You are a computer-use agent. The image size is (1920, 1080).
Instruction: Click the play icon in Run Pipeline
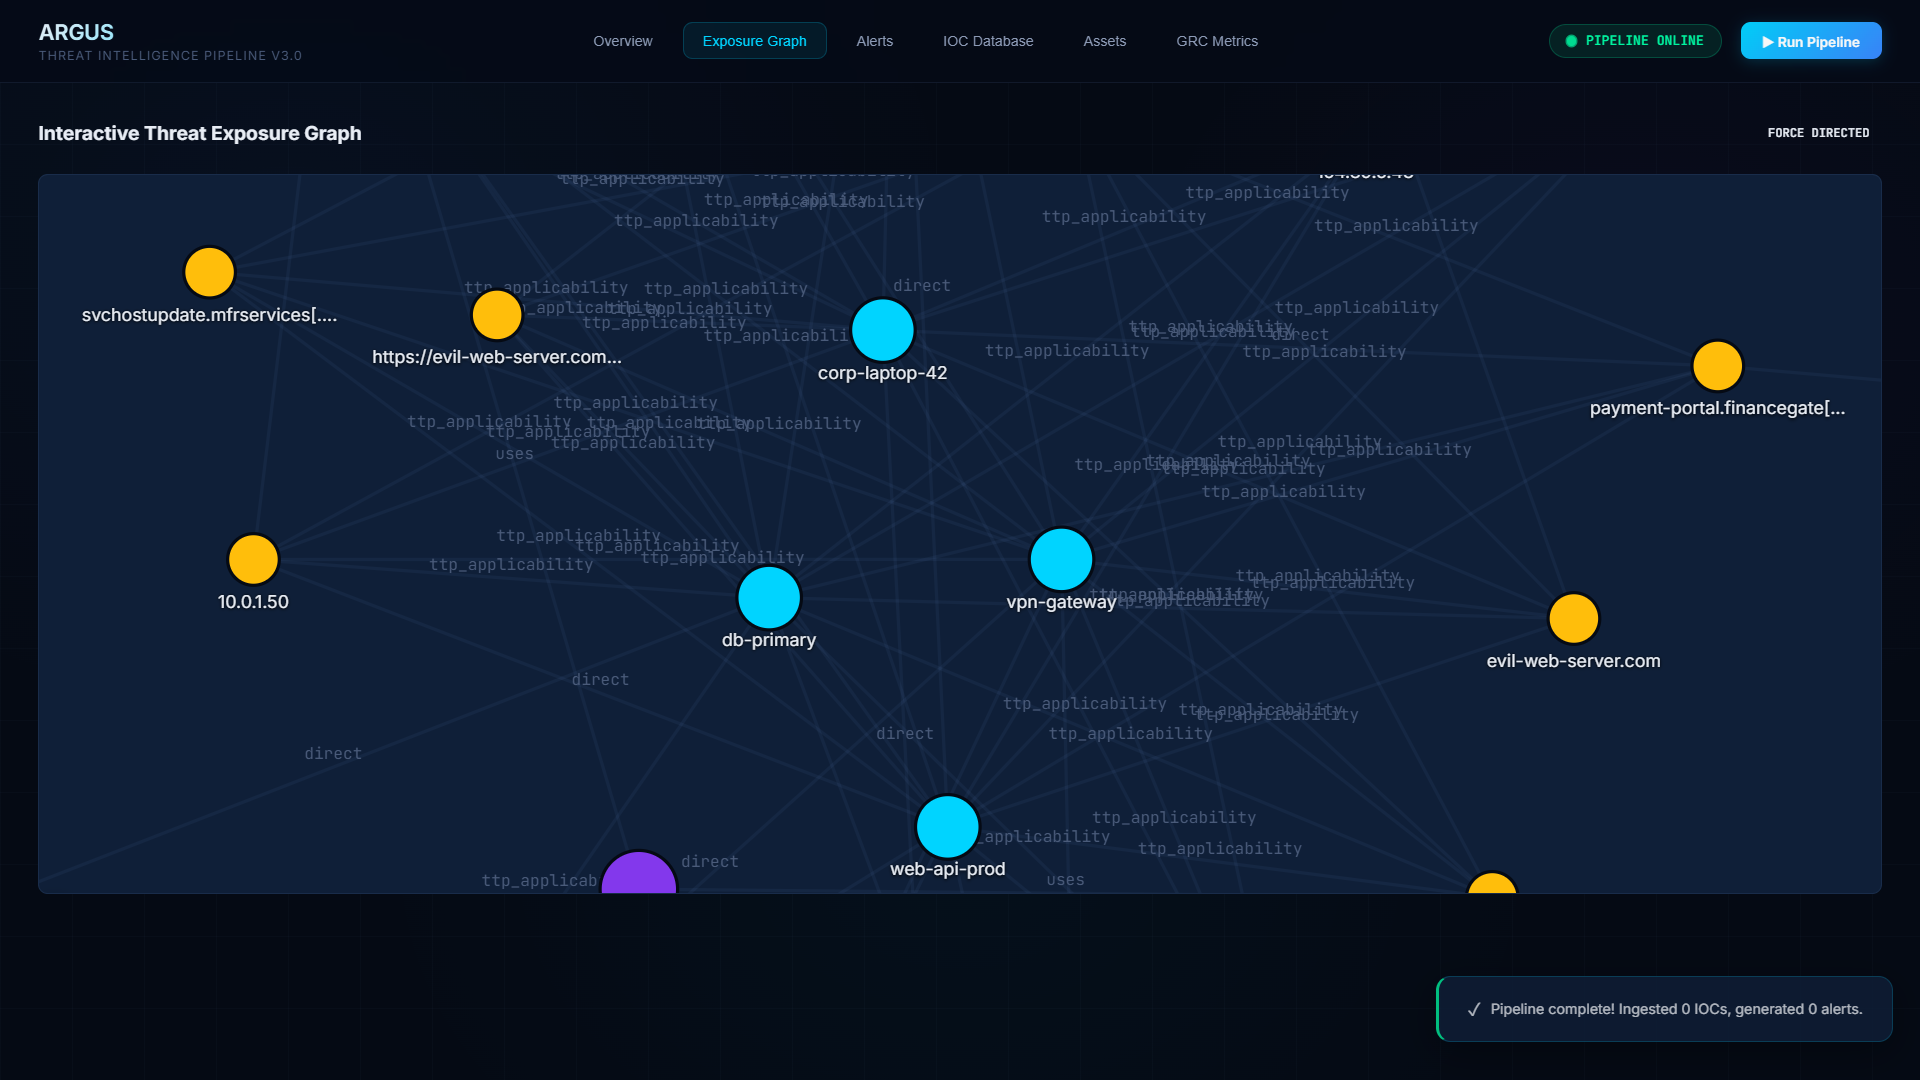pos(1767,42)
